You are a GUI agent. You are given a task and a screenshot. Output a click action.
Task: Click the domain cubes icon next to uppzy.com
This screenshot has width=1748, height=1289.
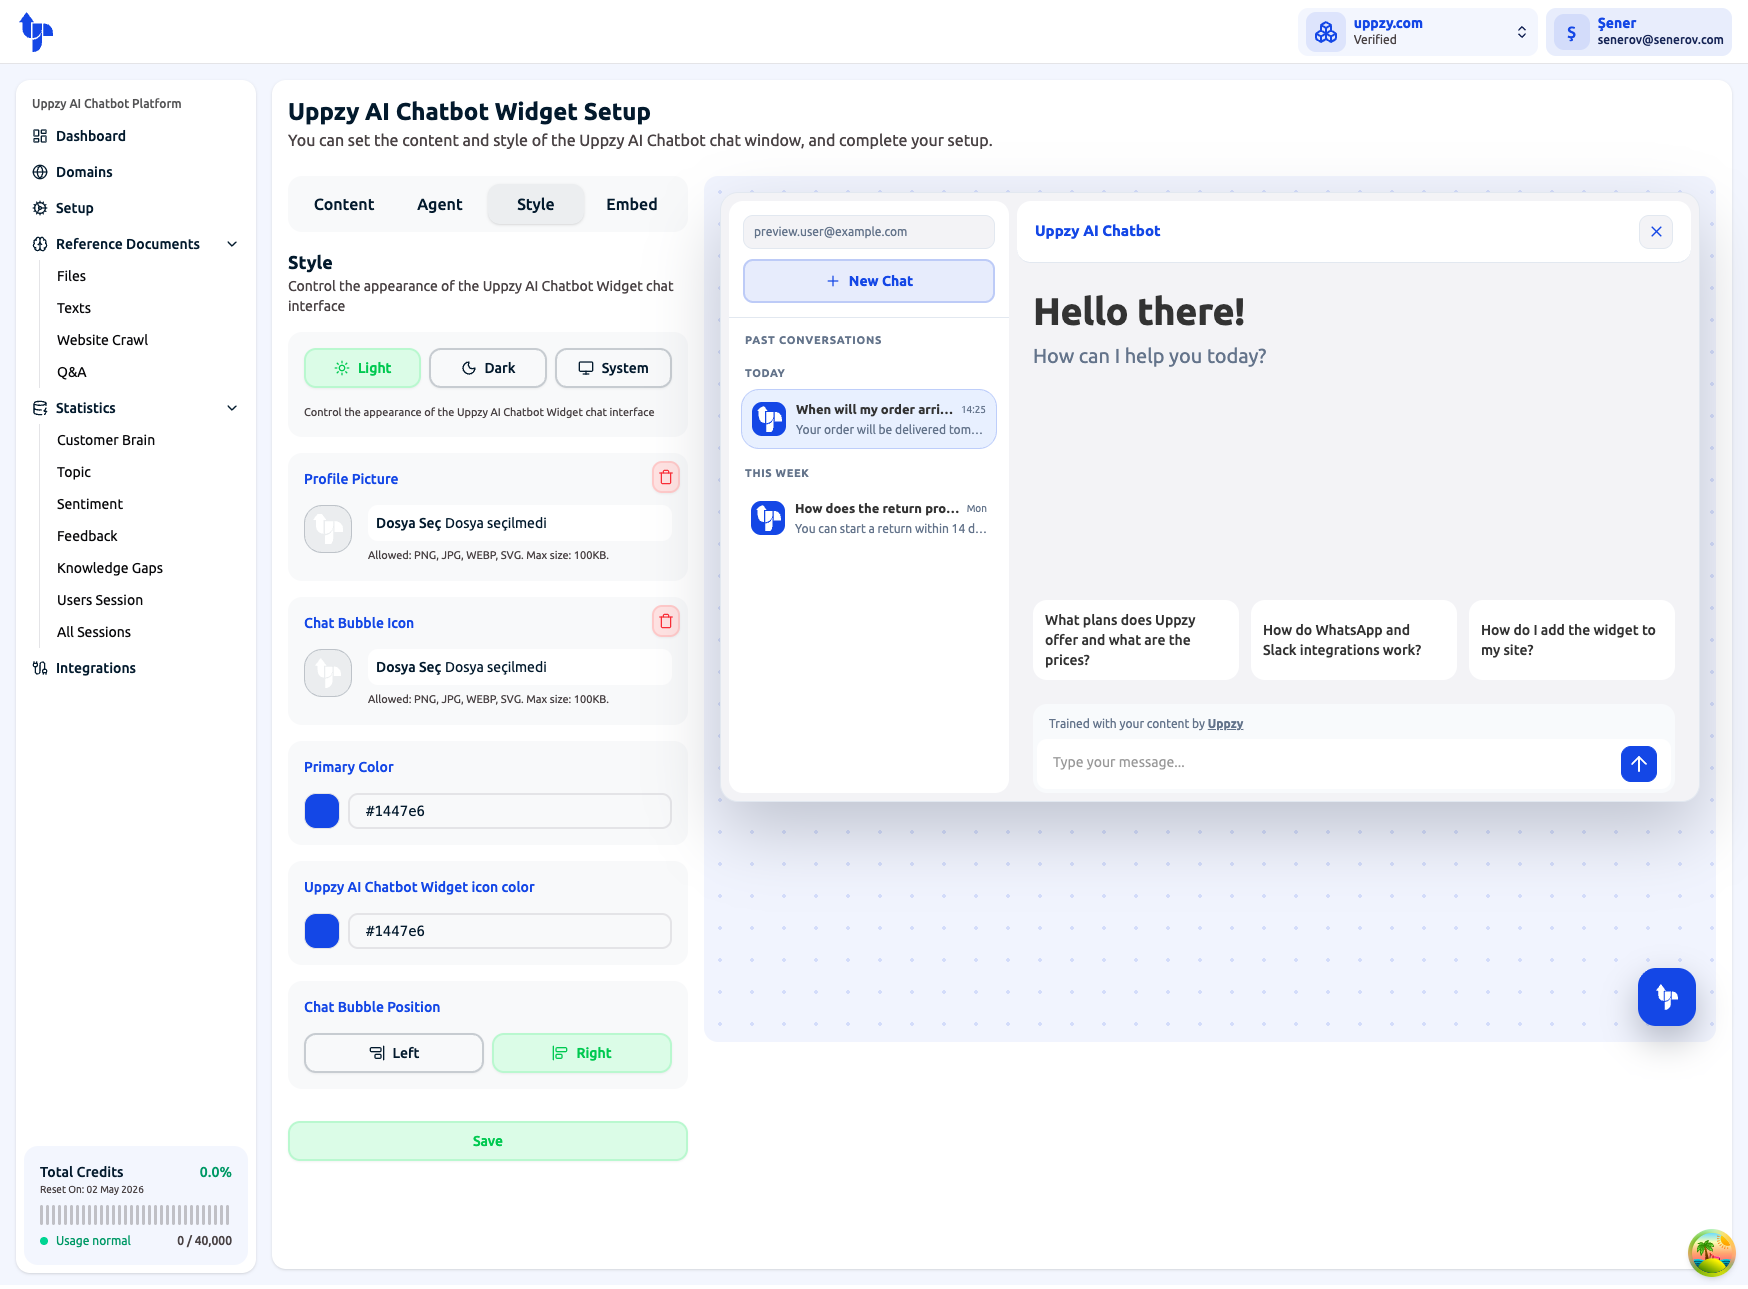(x=1326, y=32)
